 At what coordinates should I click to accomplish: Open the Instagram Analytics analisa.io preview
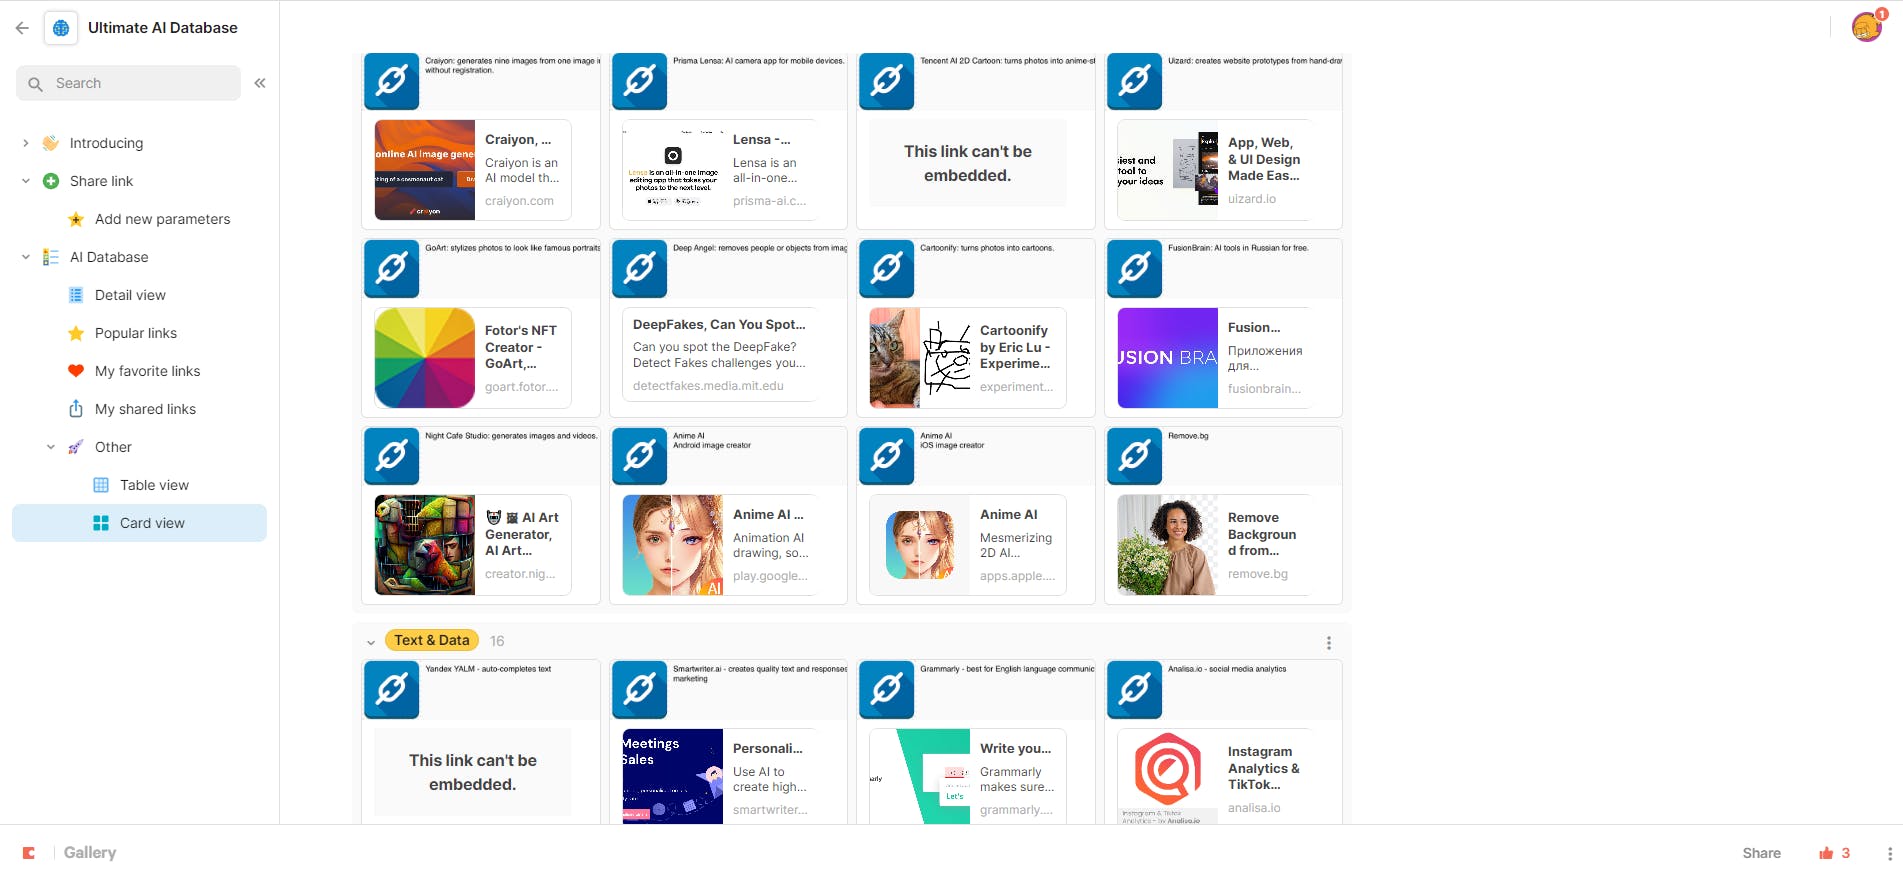click(x=1215, y=776)
